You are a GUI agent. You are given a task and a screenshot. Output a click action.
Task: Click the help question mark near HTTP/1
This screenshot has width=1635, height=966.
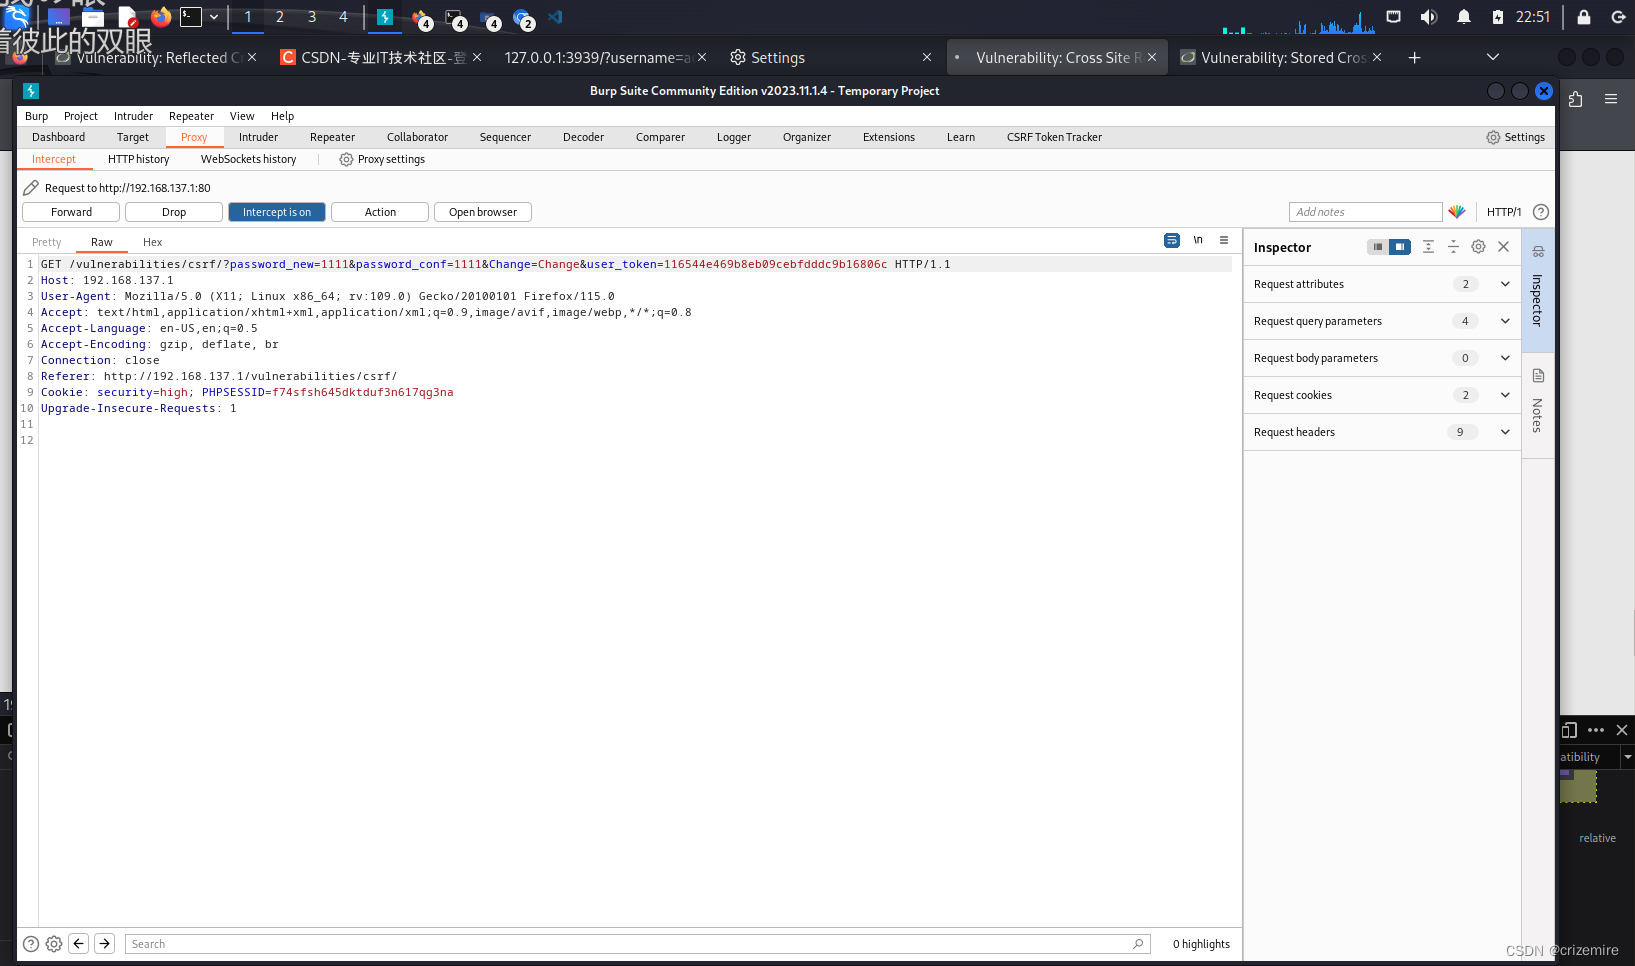tap(1540, 212)
